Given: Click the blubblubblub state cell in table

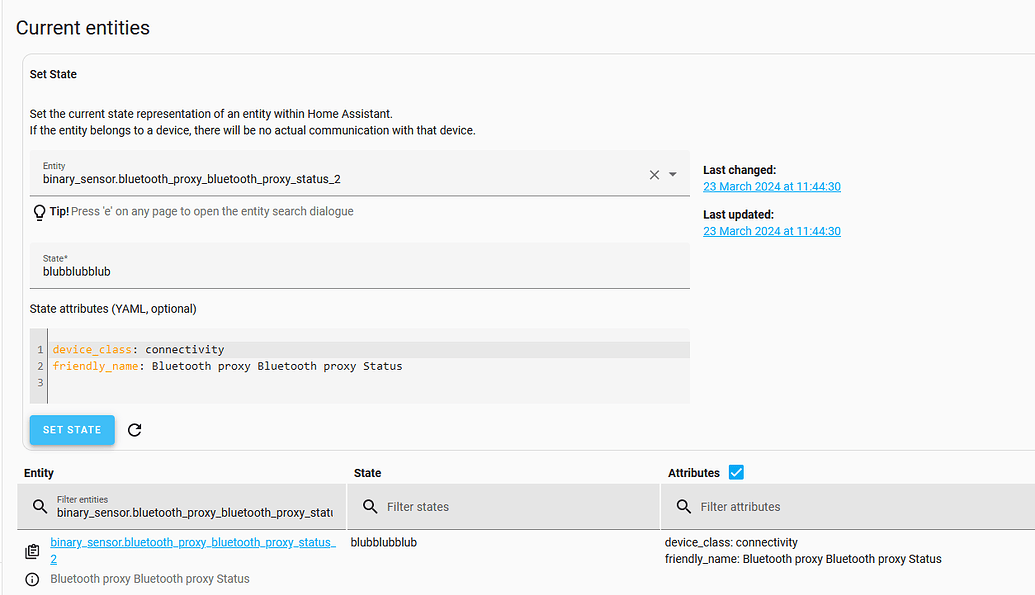Looking at the screenshot, I should coord(384,543).
